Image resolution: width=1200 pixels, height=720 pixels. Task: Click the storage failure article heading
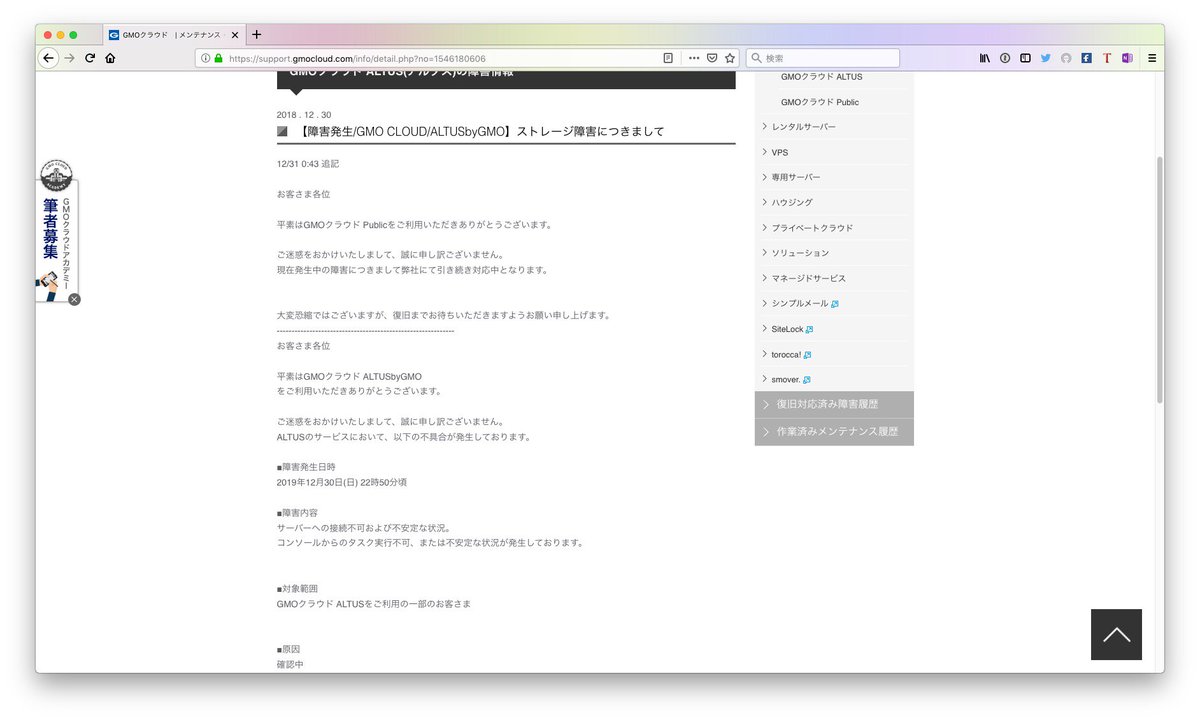coord(482,131)
